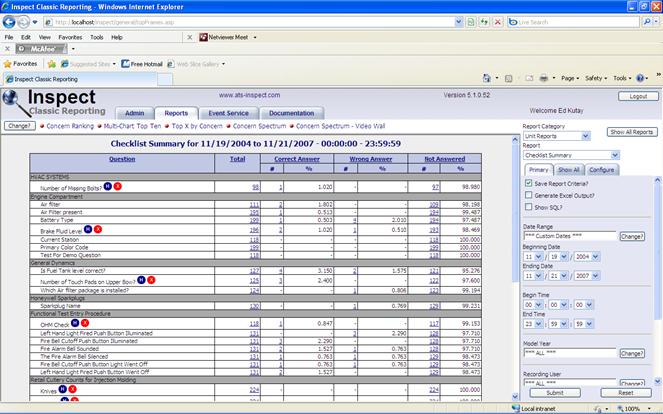Click the blue H icon beside Brake Fluid Level
The height and width of the screenshot is (414, 663).
[x=87, y=229]
